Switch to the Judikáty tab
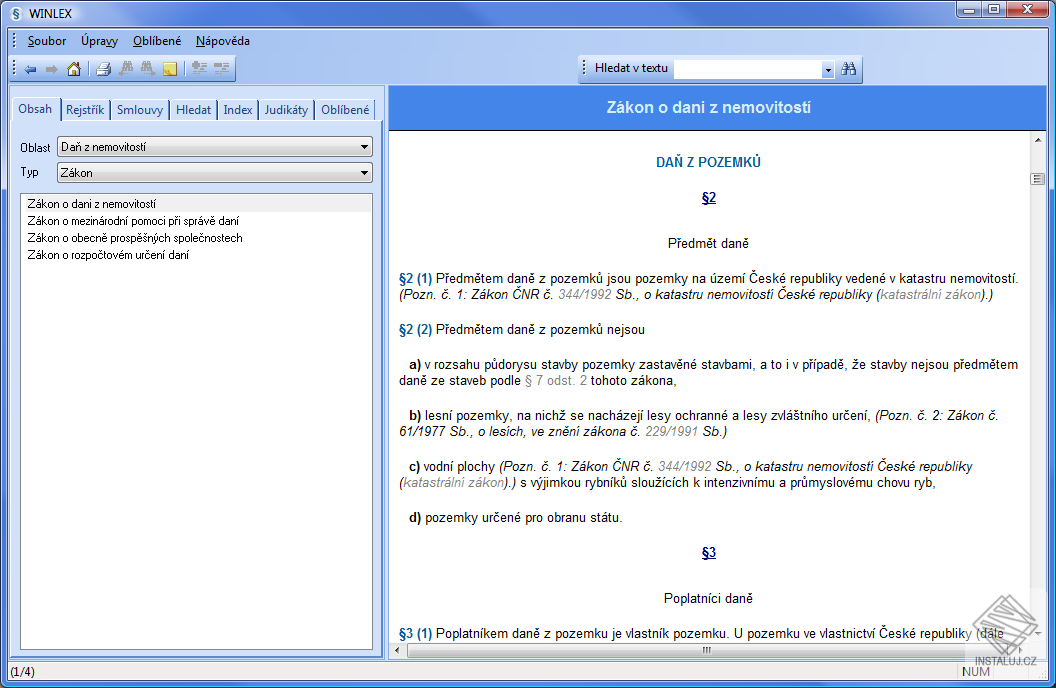Screen dimensions: 1056x688 pos(286,110)
